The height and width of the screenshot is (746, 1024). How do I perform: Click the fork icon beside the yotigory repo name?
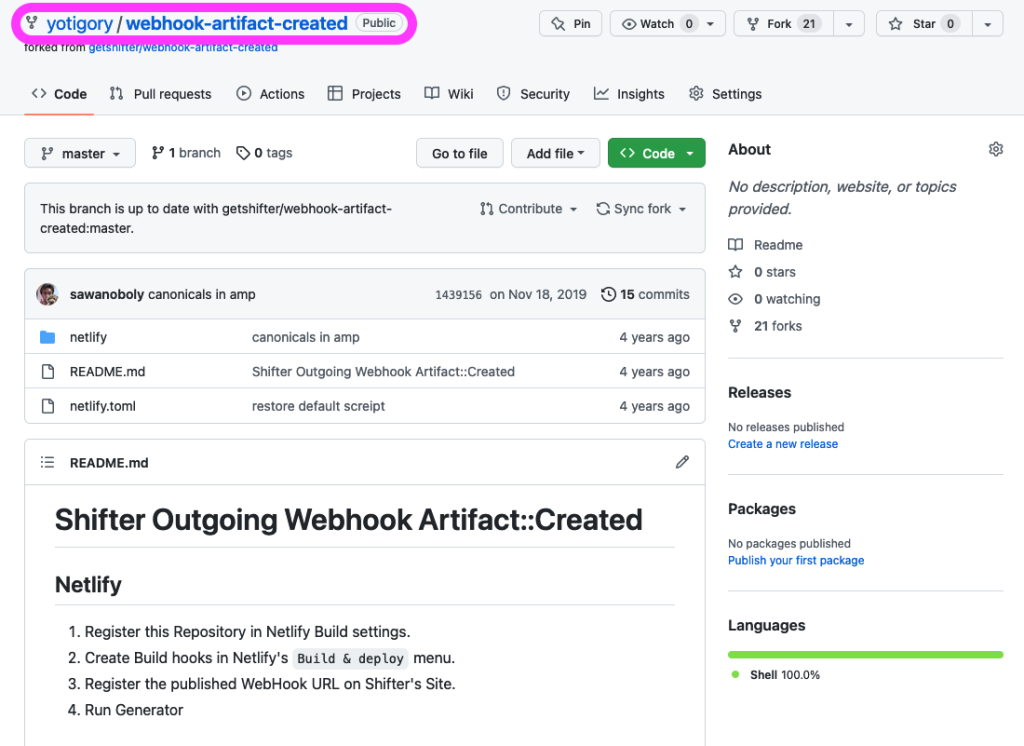(x=31, y=24)
